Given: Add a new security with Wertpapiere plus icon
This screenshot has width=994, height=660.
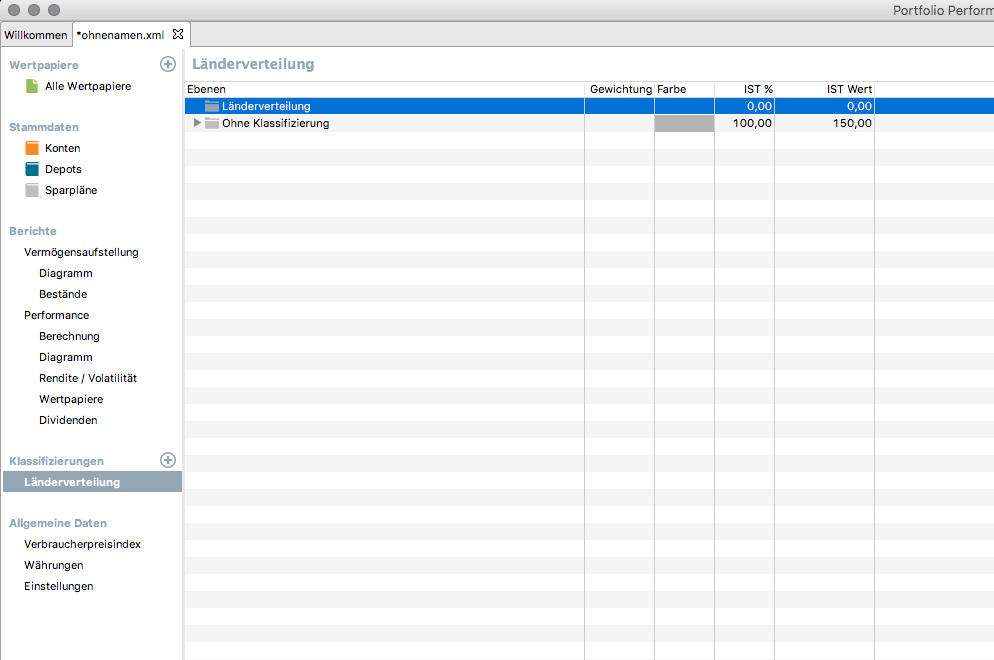Looking at the screenshot, I should tap(167, 64).
